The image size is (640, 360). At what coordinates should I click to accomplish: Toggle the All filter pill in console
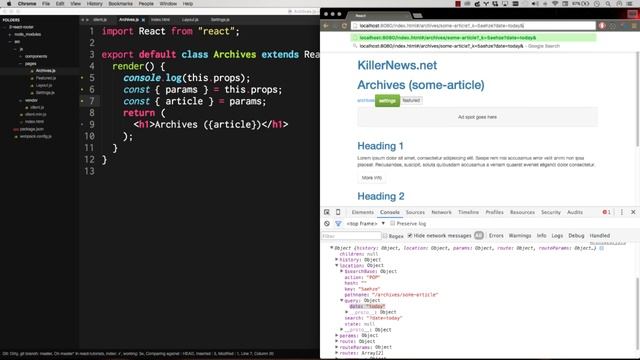pyautogui.click(x=479, y=236)
